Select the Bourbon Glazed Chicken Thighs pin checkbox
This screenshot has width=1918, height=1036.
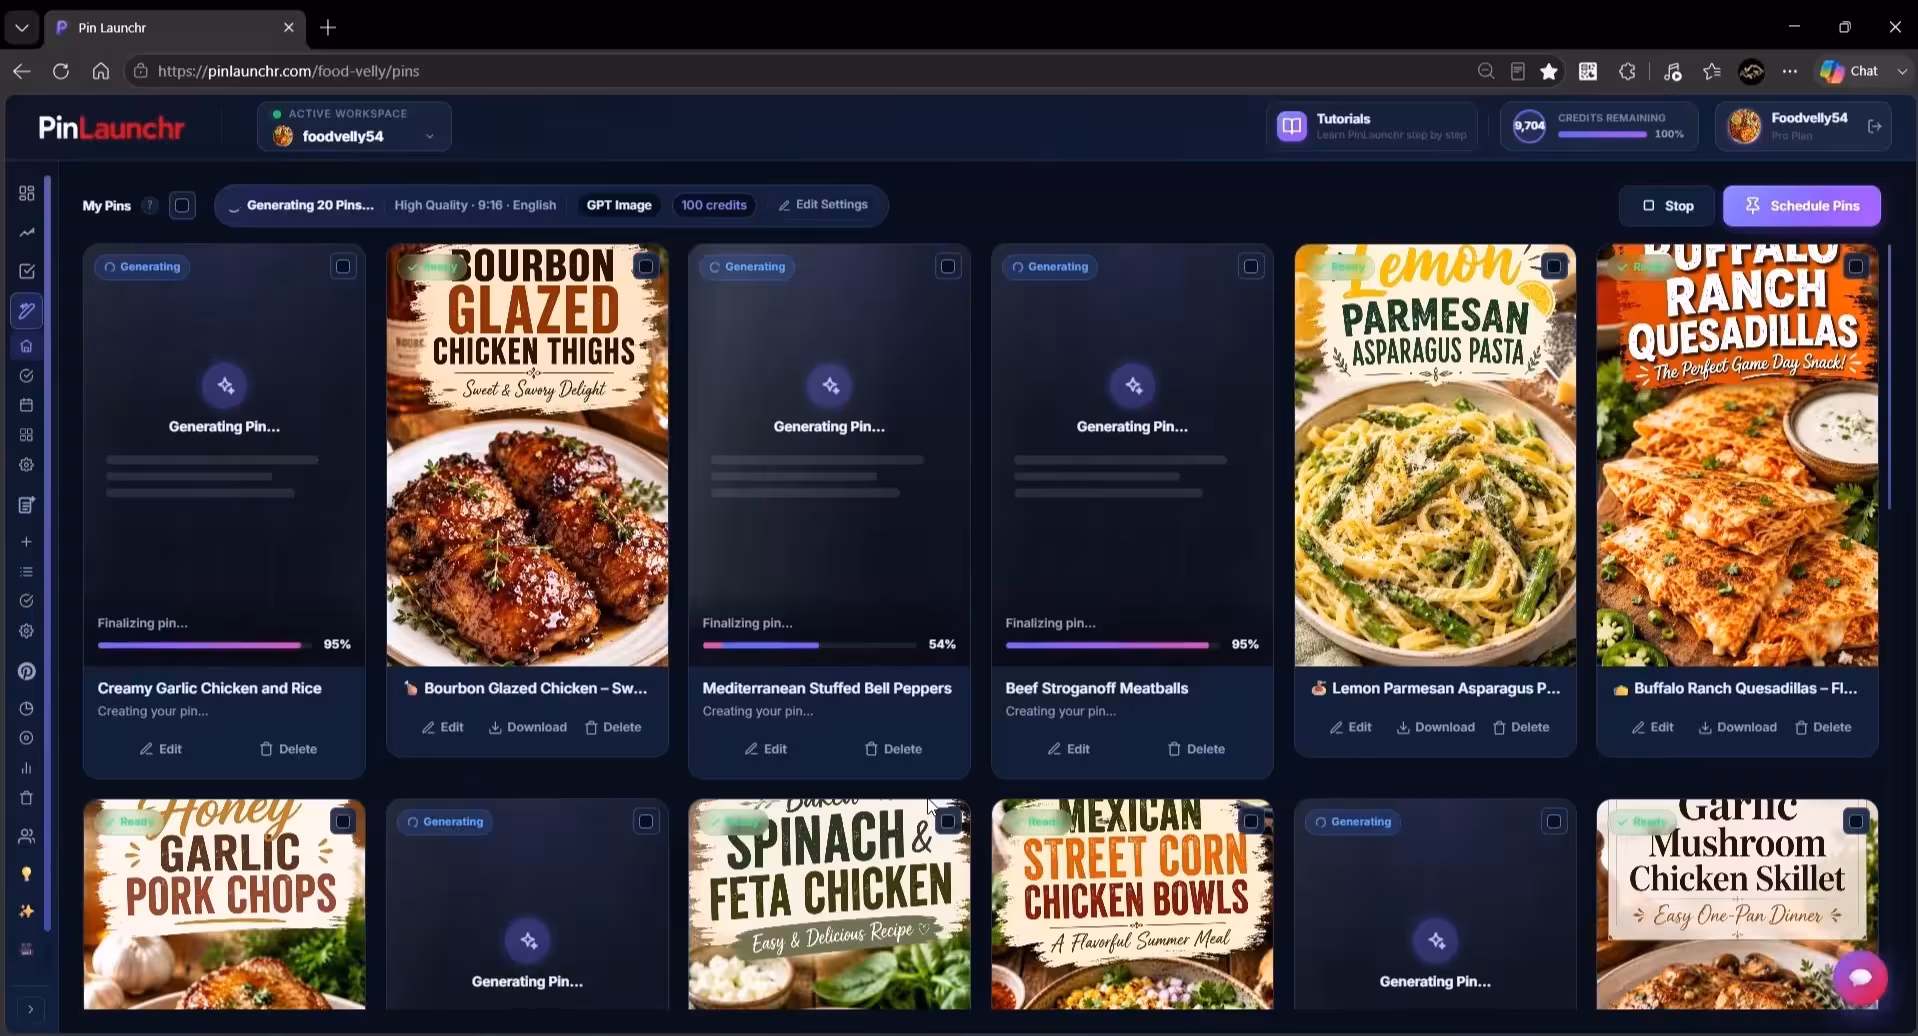click(646, 266)
